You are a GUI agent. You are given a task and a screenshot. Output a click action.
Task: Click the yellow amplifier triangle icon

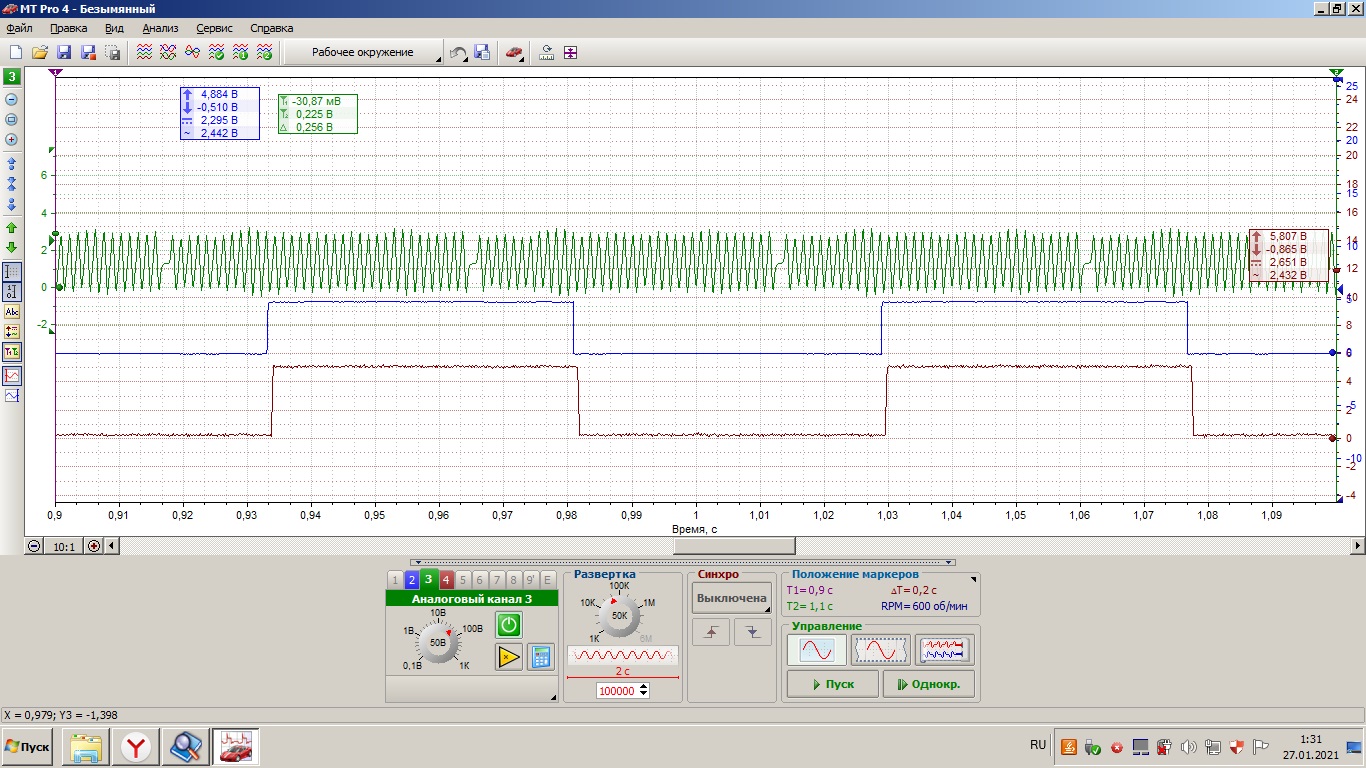[x=509, y=656]
